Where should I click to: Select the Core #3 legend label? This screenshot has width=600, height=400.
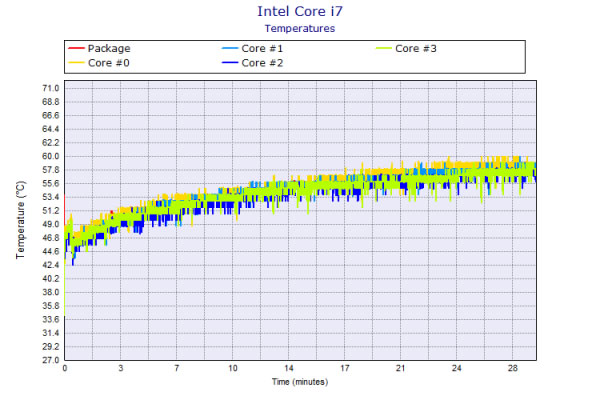point(416,49)
